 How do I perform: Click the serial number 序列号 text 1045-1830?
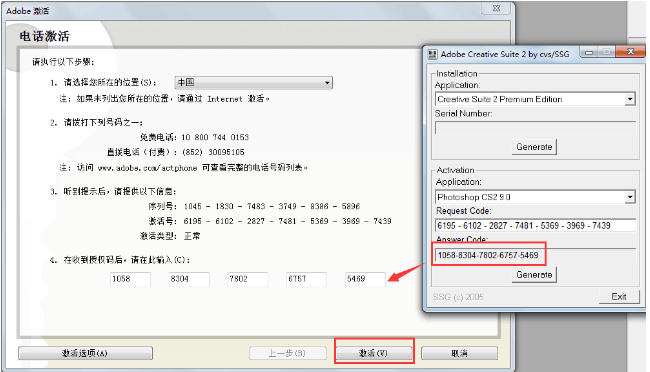coord(272,206)
